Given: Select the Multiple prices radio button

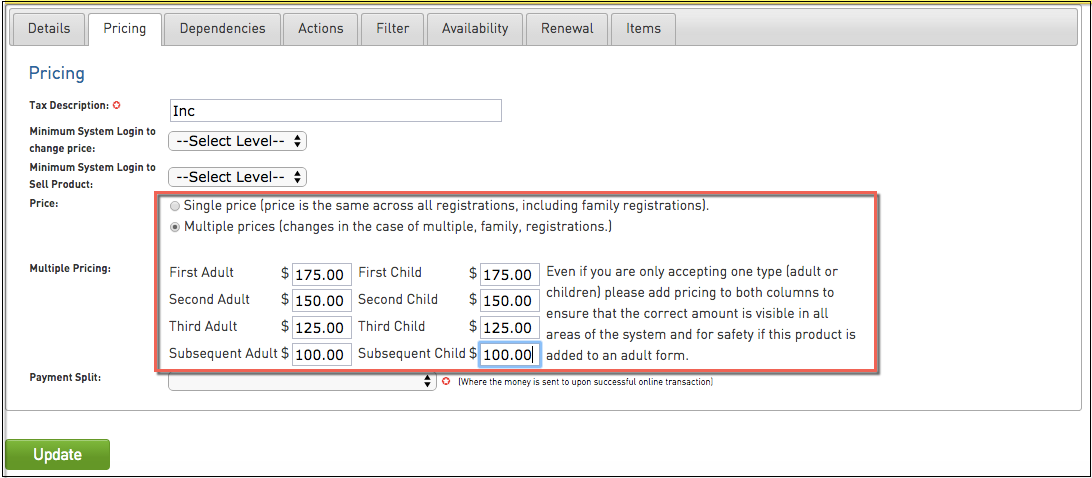Looking at the screenshot, I should point(176,228).
